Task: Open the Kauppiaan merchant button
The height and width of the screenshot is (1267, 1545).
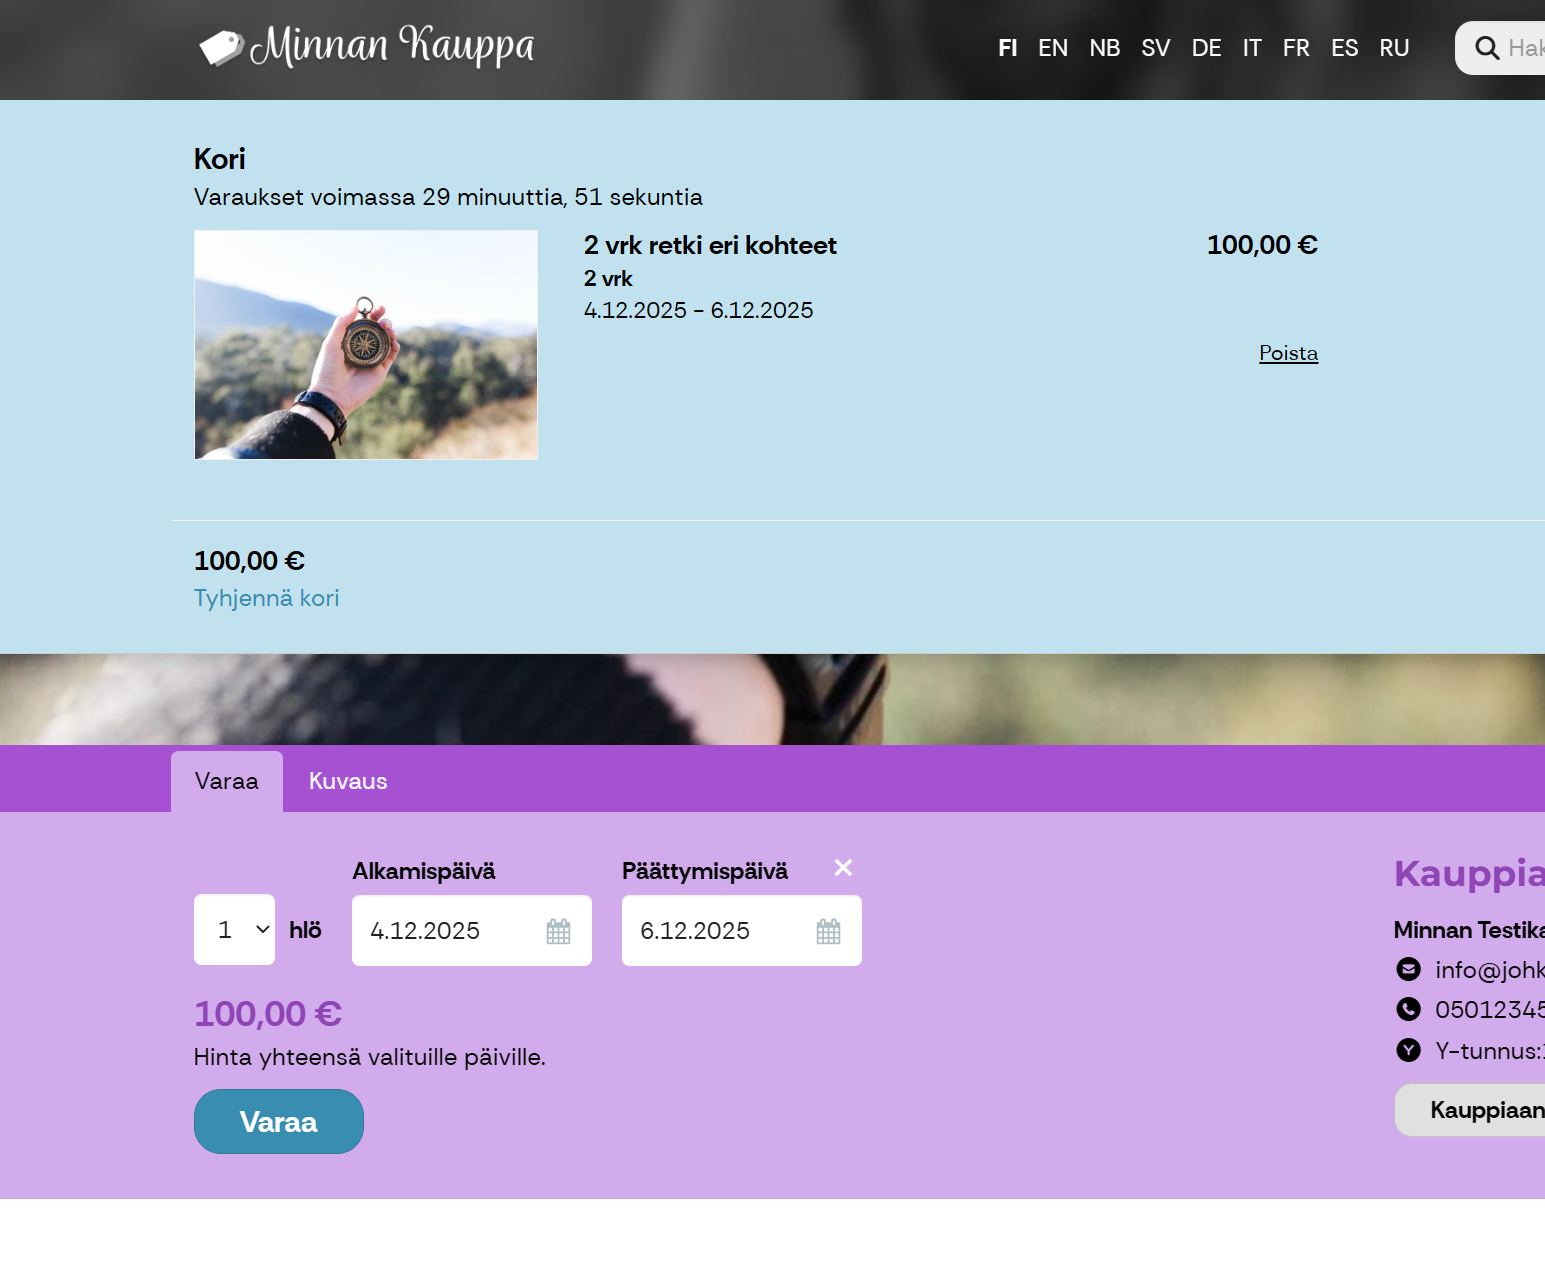Action: tap(1470, 1110)
